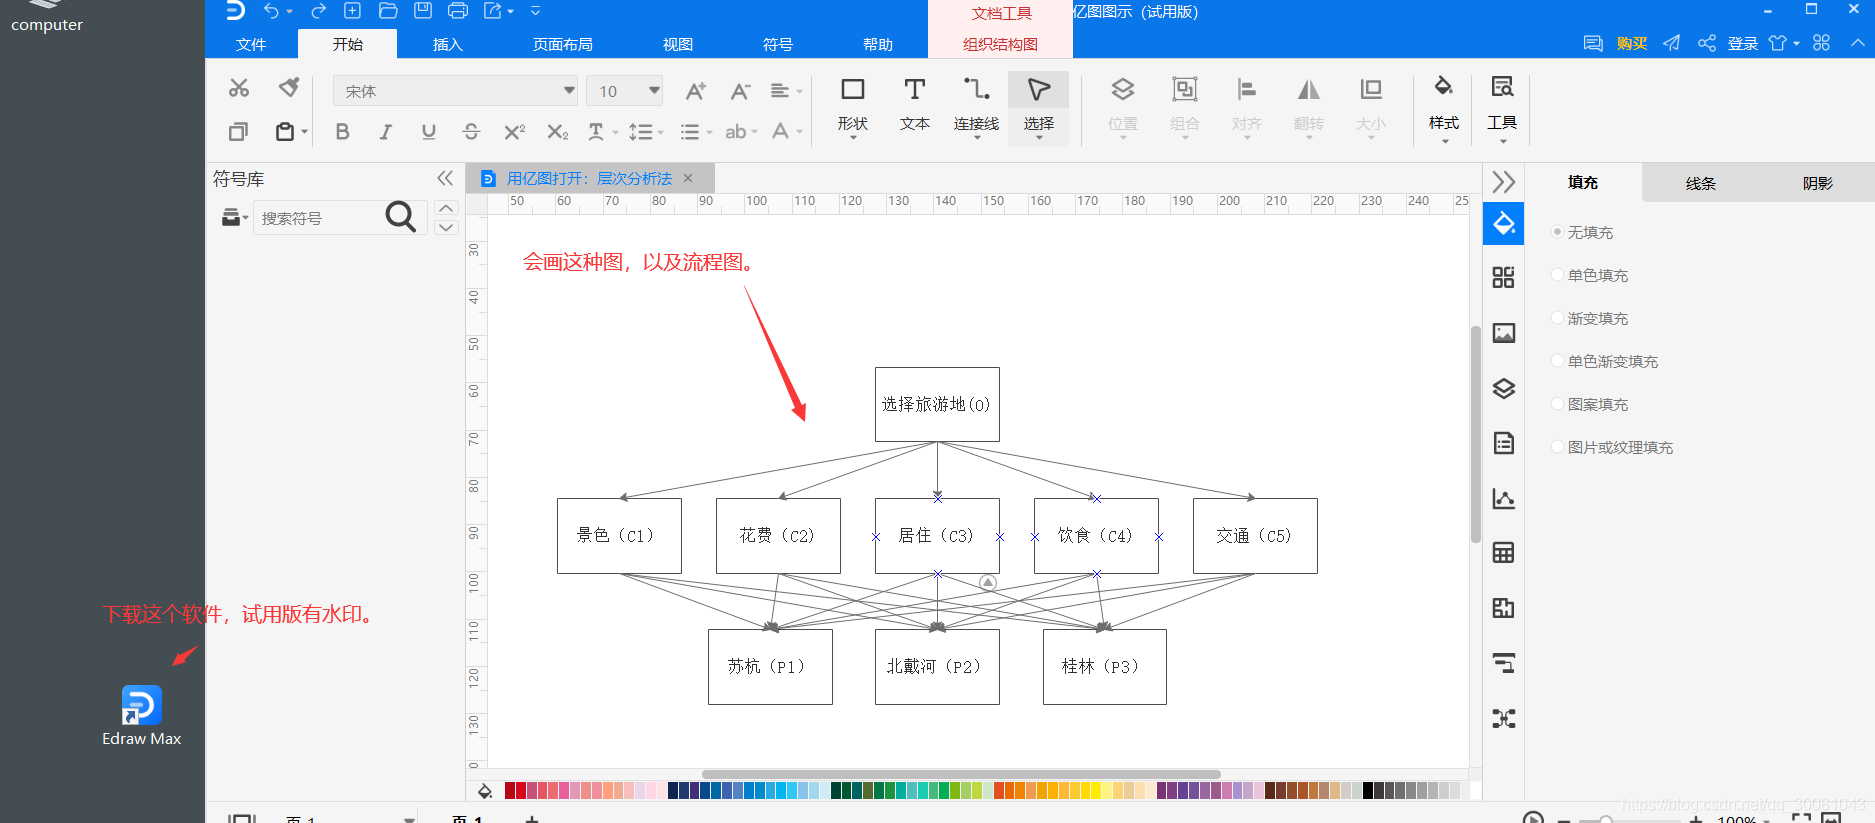1875x823 pixels.
Task: Click the 购买 purchase link
Action: pyautogui.click(x=1632, y=43)
